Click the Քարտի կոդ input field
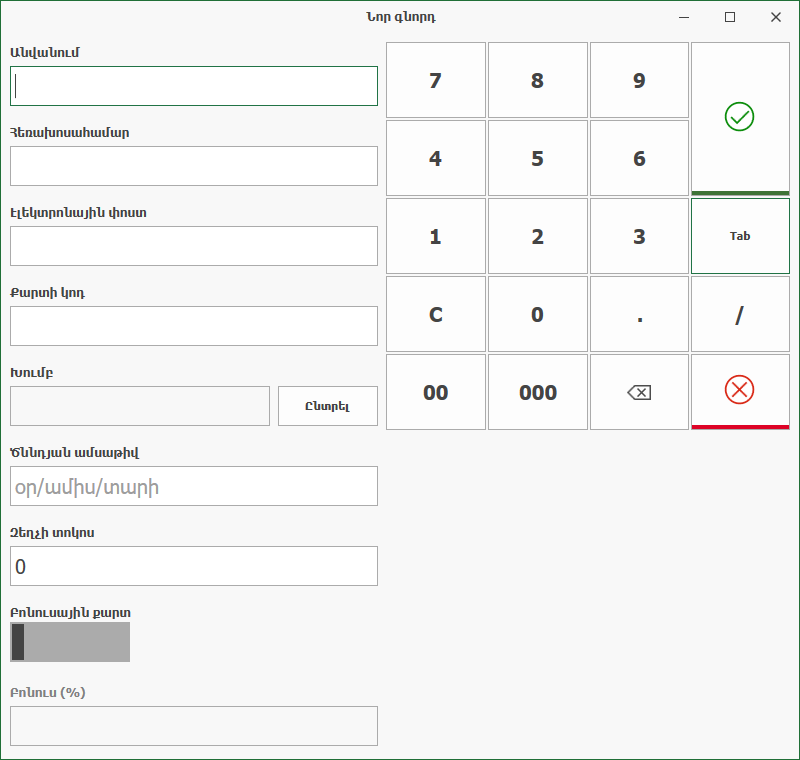Viewport: 800px width, 760px height. click(x=194, y=326)
